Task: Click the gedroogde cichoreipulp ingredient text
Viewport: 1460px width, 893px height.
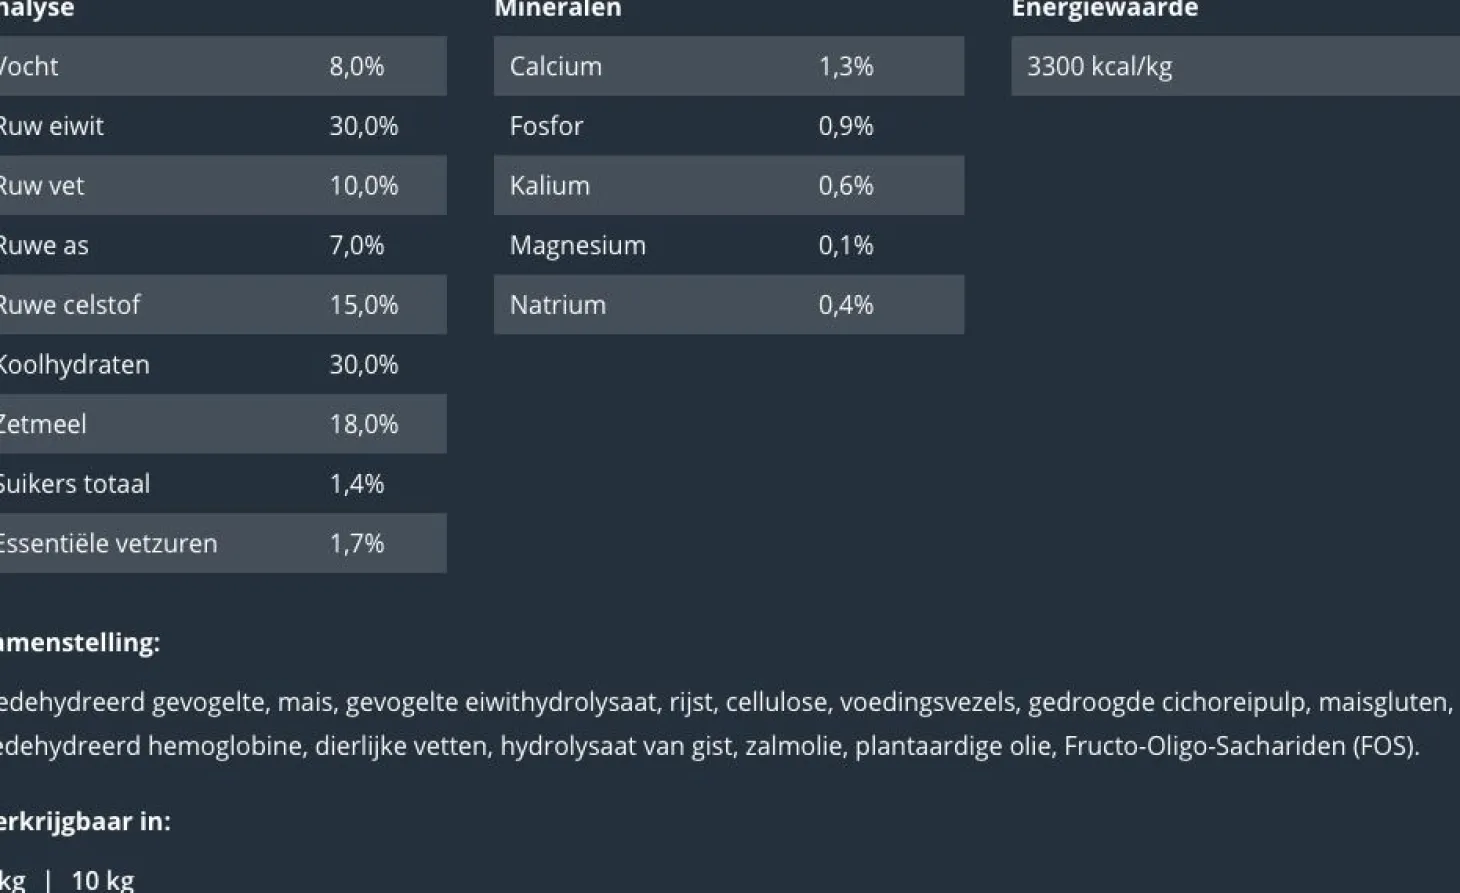Action: [x=1166, y=702]
